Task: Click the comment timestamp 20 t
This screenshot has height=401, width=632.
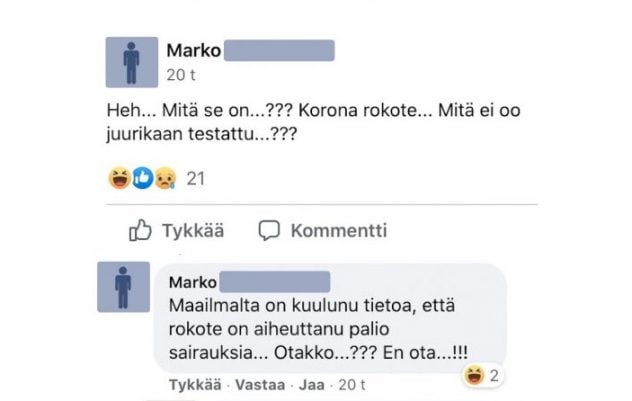Action: tap(351, 385)
